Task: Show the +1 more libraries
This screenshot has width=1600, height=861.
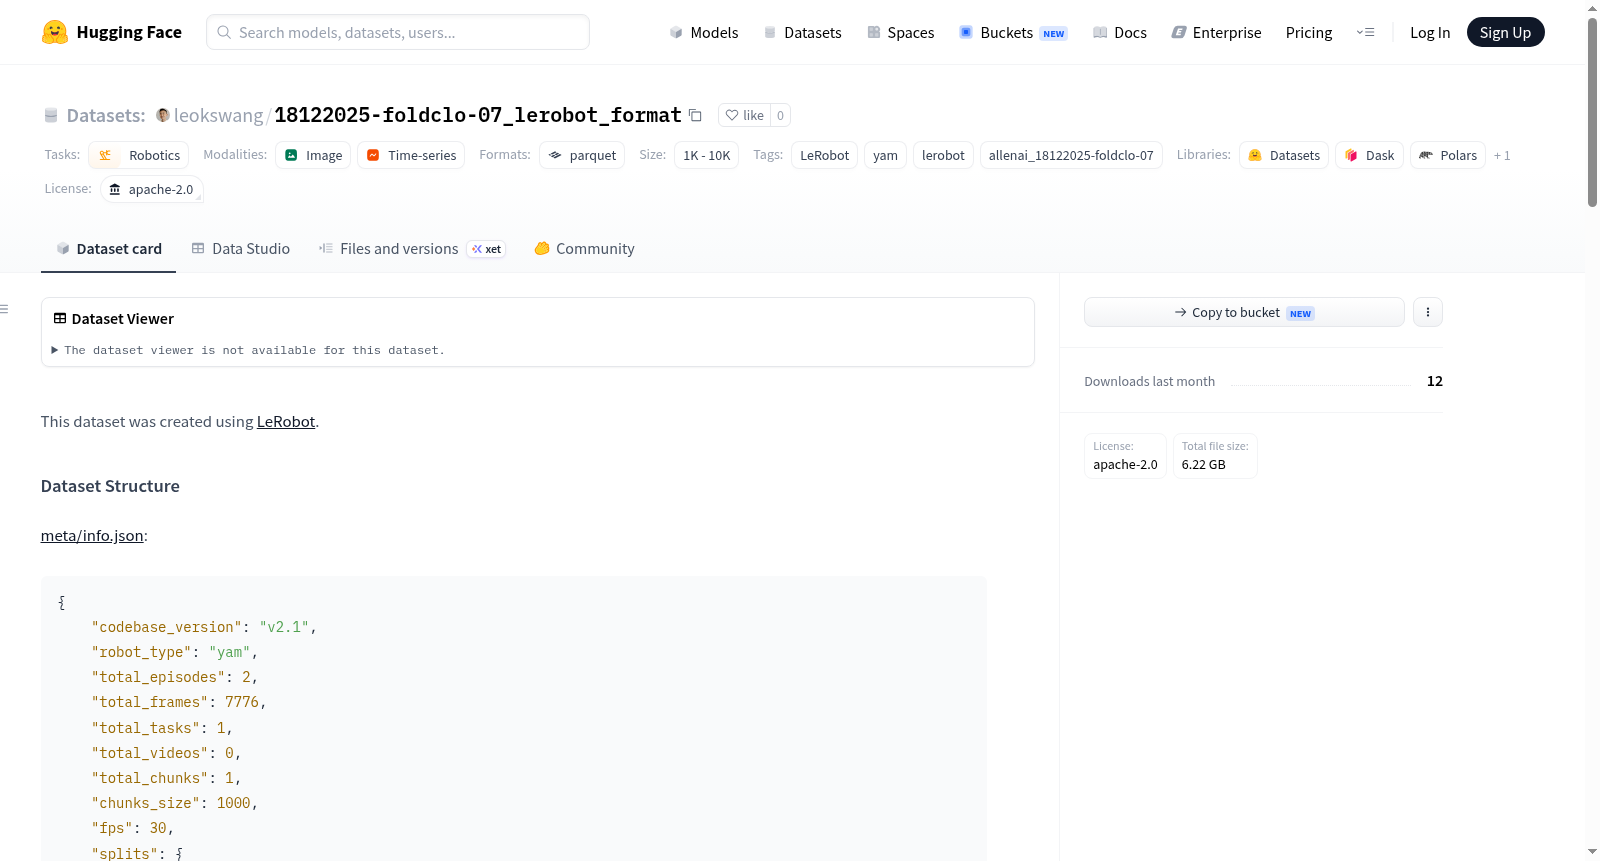Action: 1502,155
